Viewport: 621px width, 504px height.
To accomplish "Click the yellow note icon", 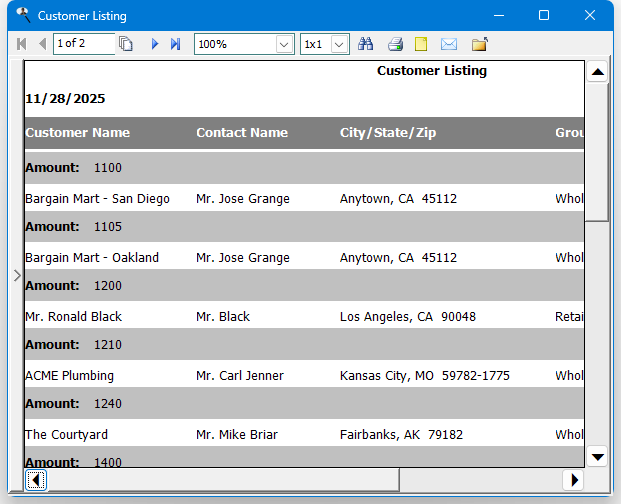I will 421,44.
